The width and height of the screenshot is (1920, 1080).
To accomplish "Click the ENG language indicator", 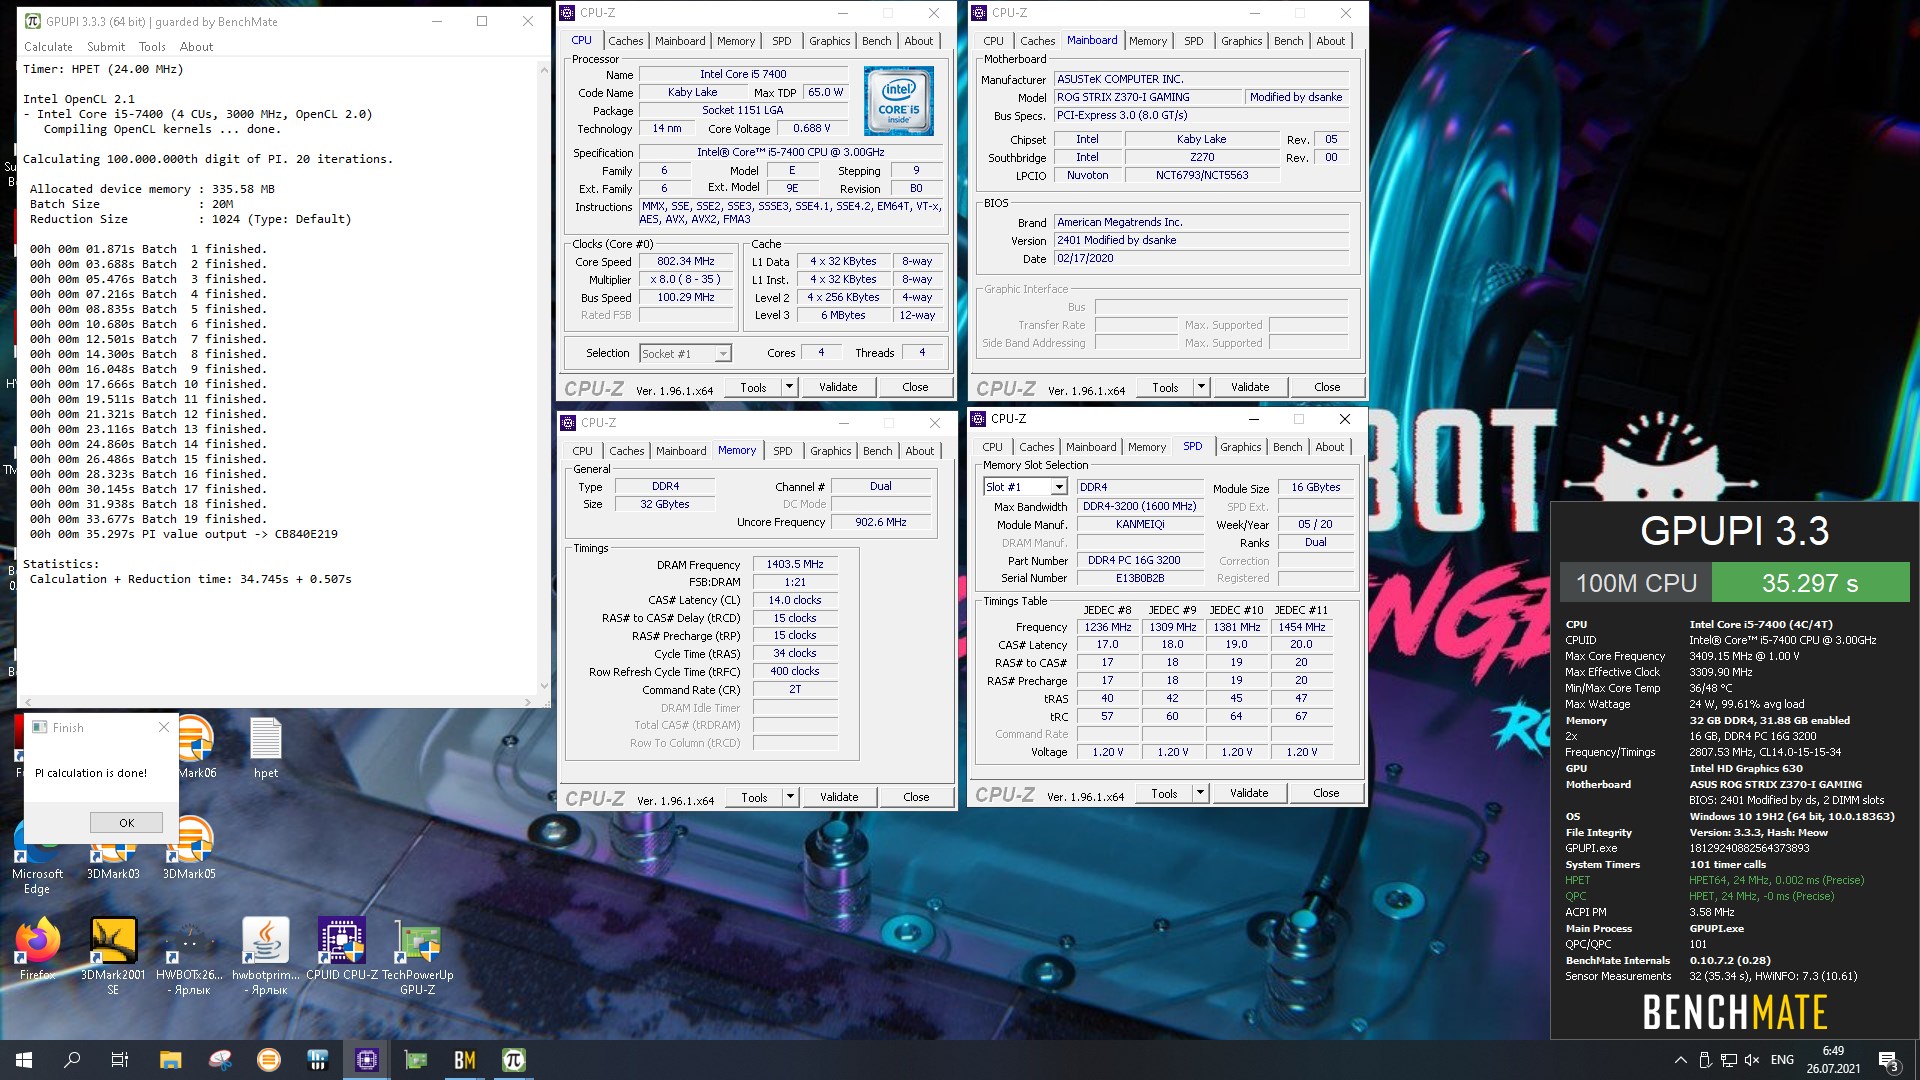I will 1782,1060.
